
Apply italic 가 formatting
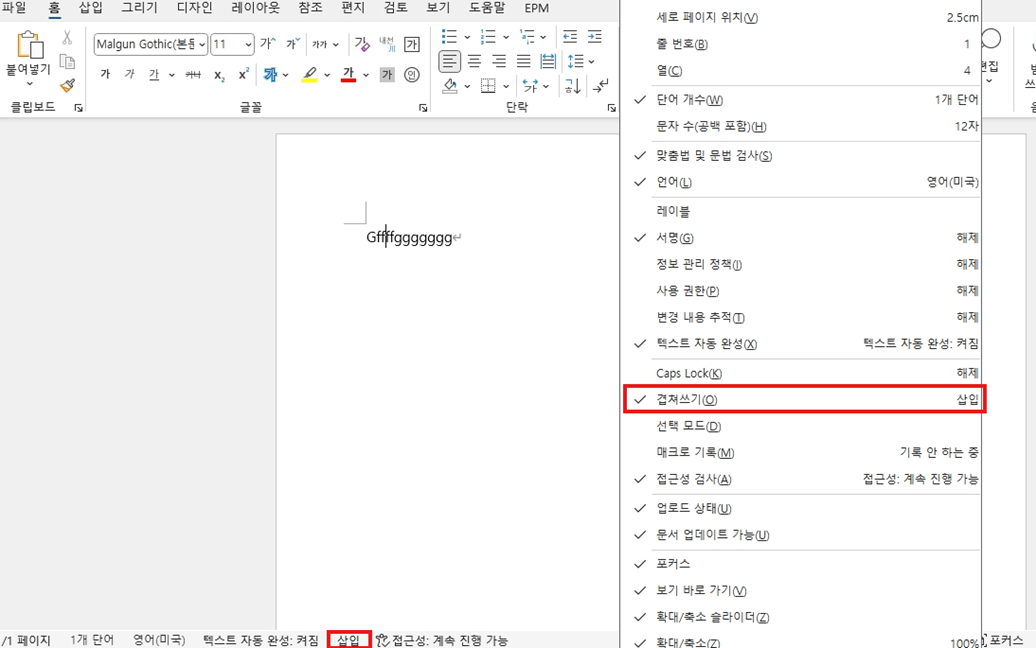130,75
